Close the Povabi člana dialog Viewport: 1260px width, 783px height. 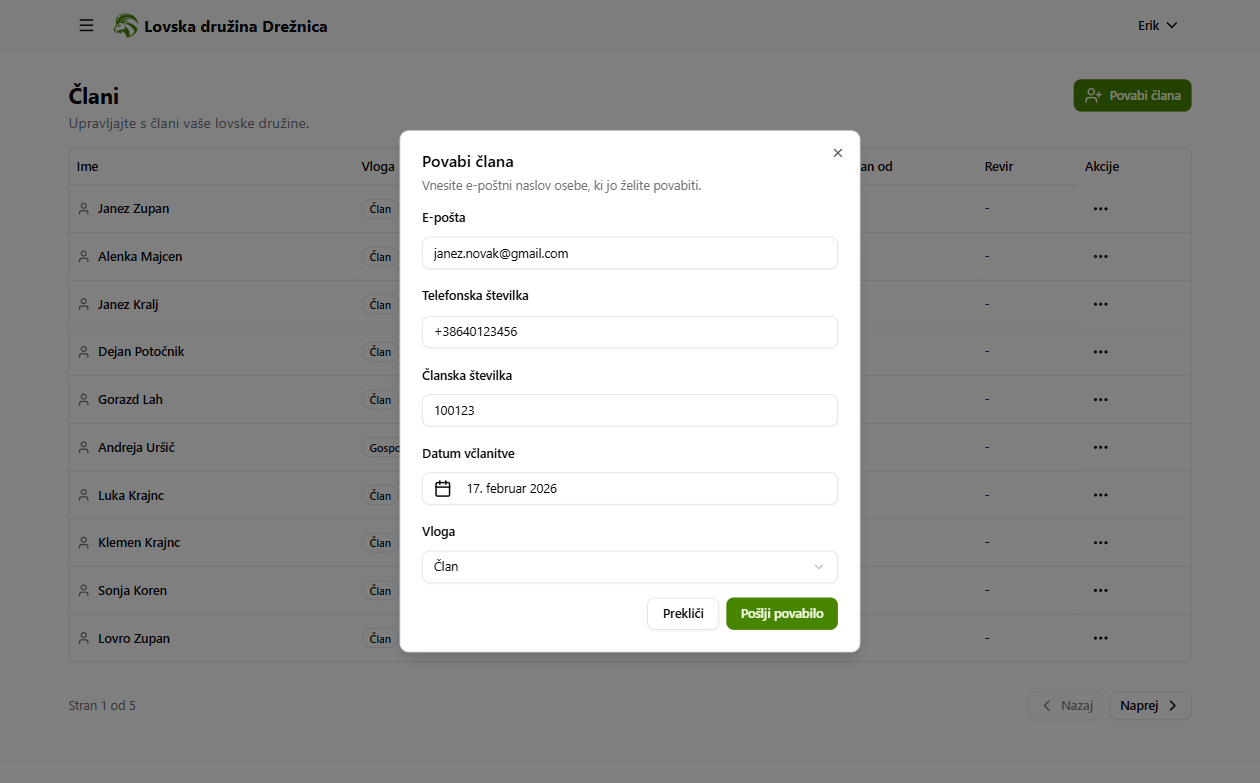click(838, 153)
